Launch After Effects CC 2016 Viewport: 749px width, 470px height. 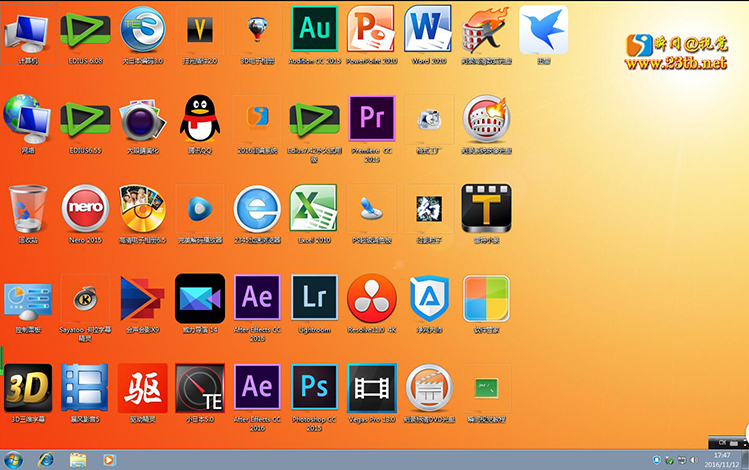click(257, 387)
